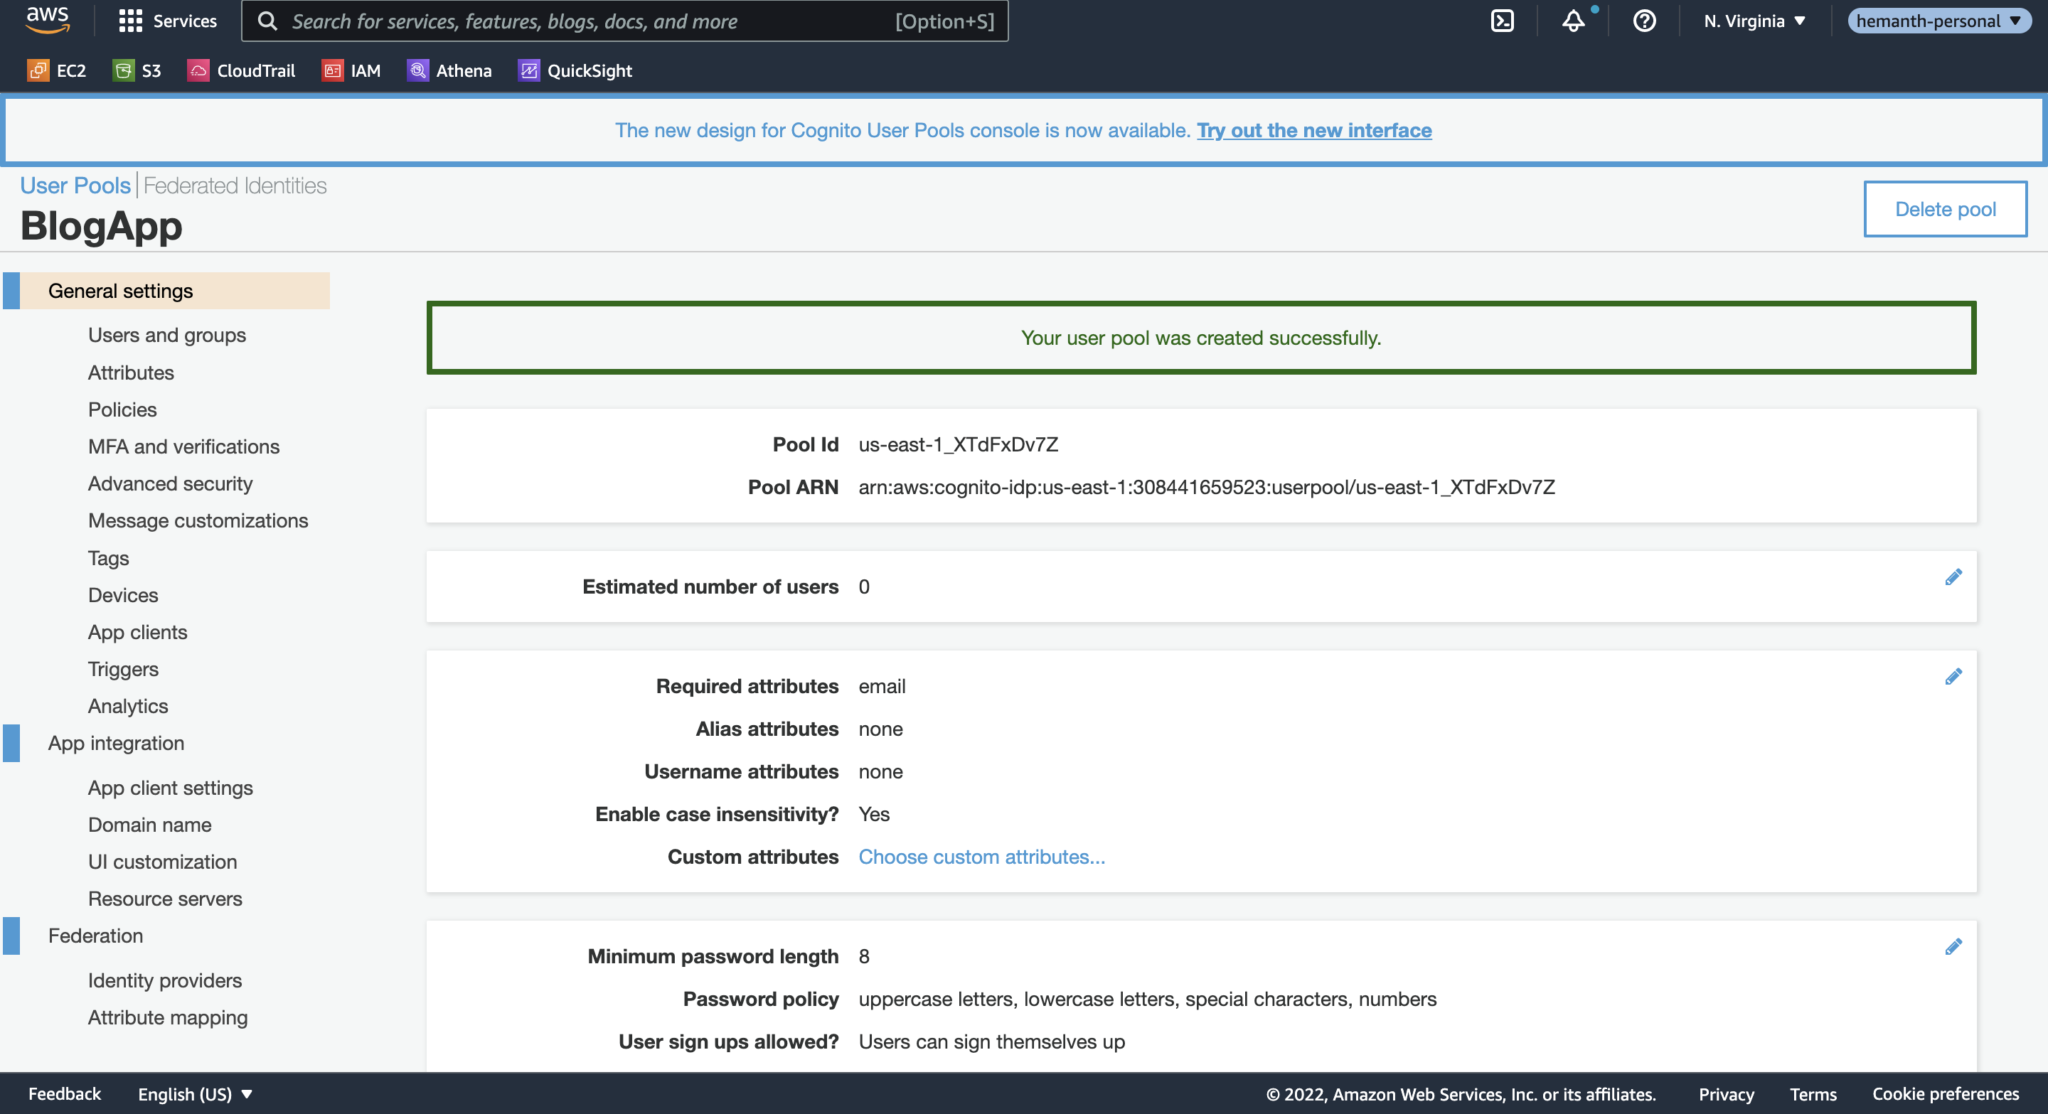2048x1114 pixels.
Task: Select Users and groups in the sidebar
Action: [x=166, y=335]
